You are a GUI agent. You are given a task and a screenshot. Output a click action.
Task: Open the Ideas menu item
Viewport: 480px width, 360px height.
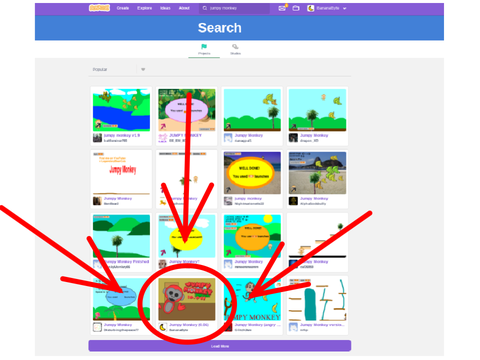point(165,8)
